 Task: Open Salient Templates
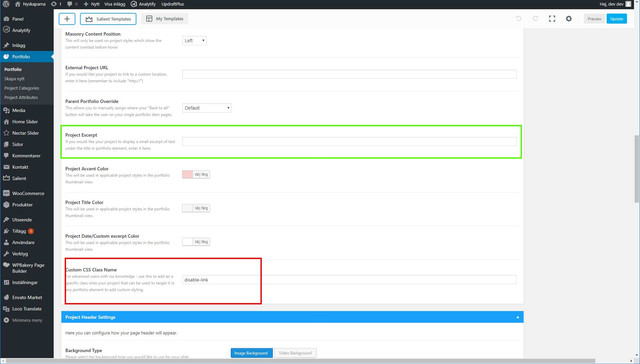pyautogui.click(x=108, y=19)
